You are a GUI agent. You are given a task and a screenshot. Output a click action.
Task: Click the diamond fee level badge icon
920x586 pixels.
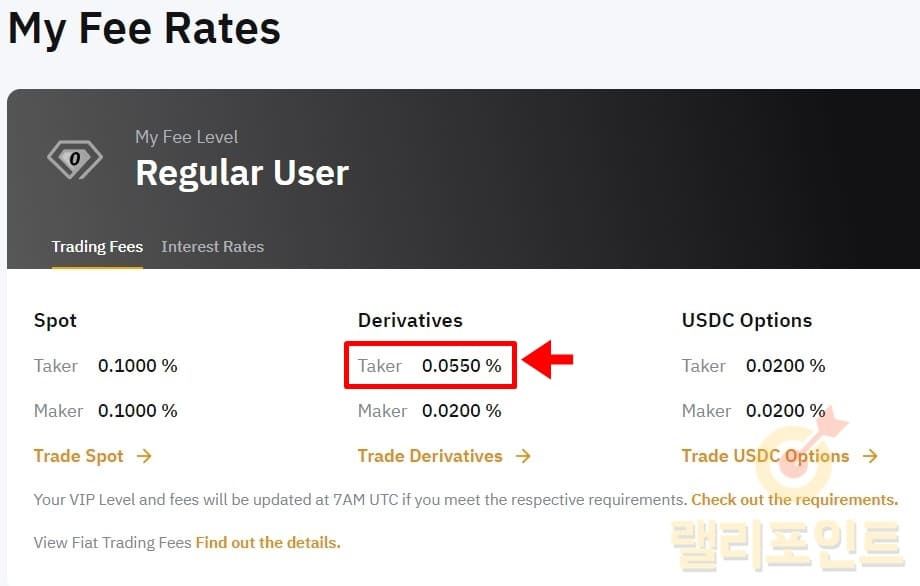[x=74, y=160]
